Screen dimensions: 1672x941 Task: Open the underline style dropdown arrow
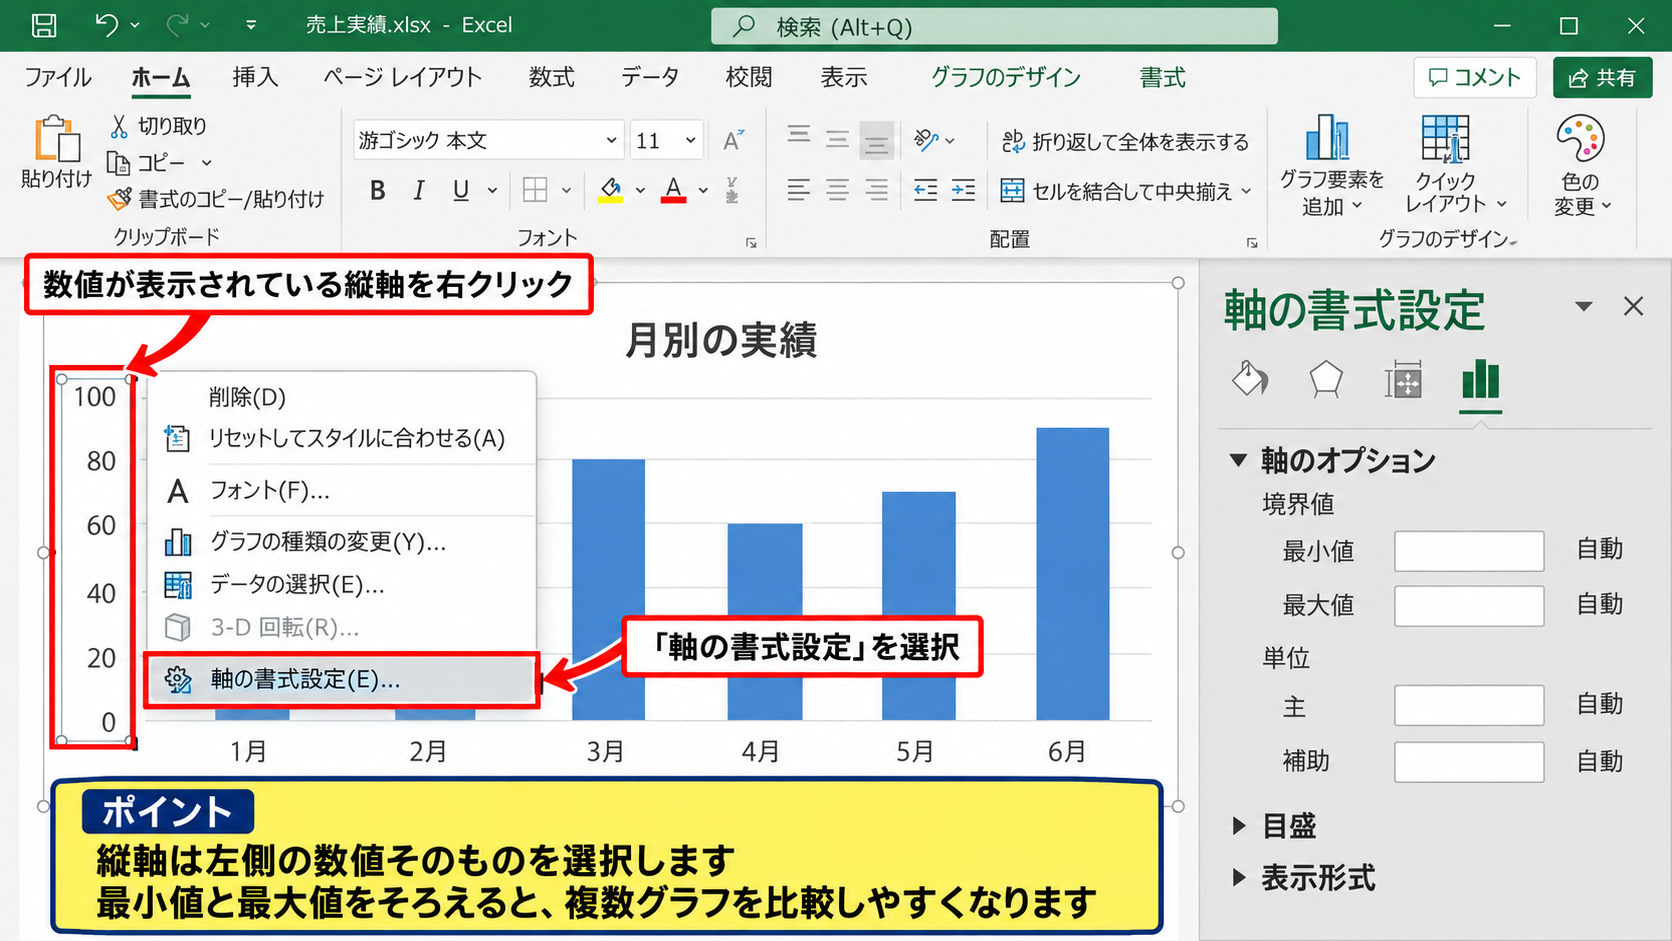coord(492,190)
